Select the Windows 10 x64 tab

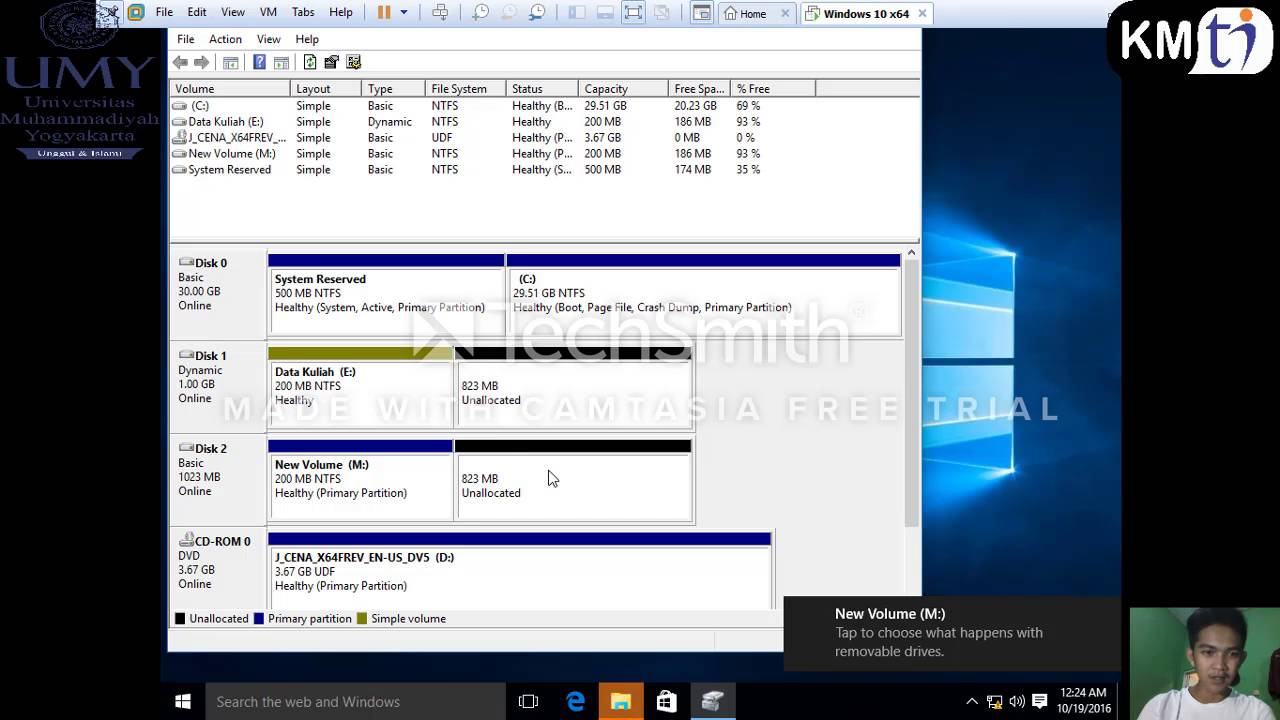pyautogui.click(x=866, y=14)
